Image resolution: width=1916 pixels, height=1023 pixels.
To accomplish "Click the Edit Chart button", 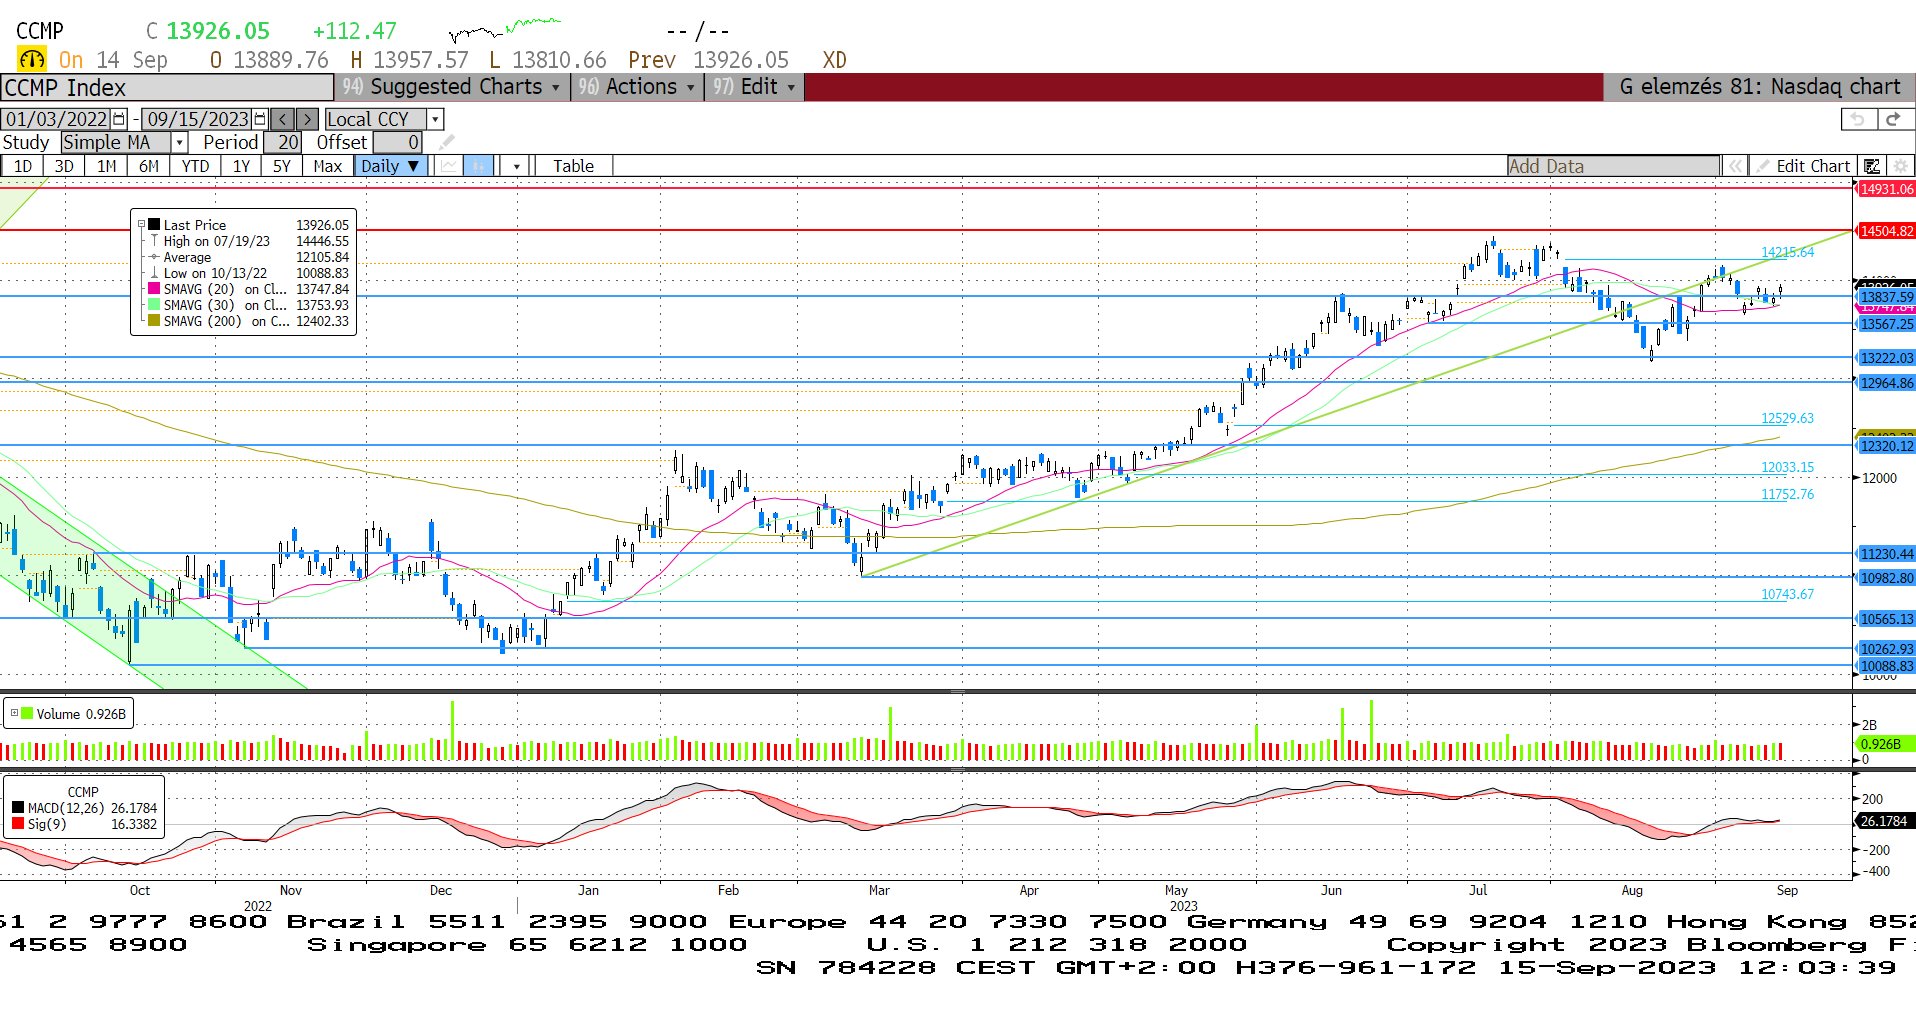I will point(1803,166).
